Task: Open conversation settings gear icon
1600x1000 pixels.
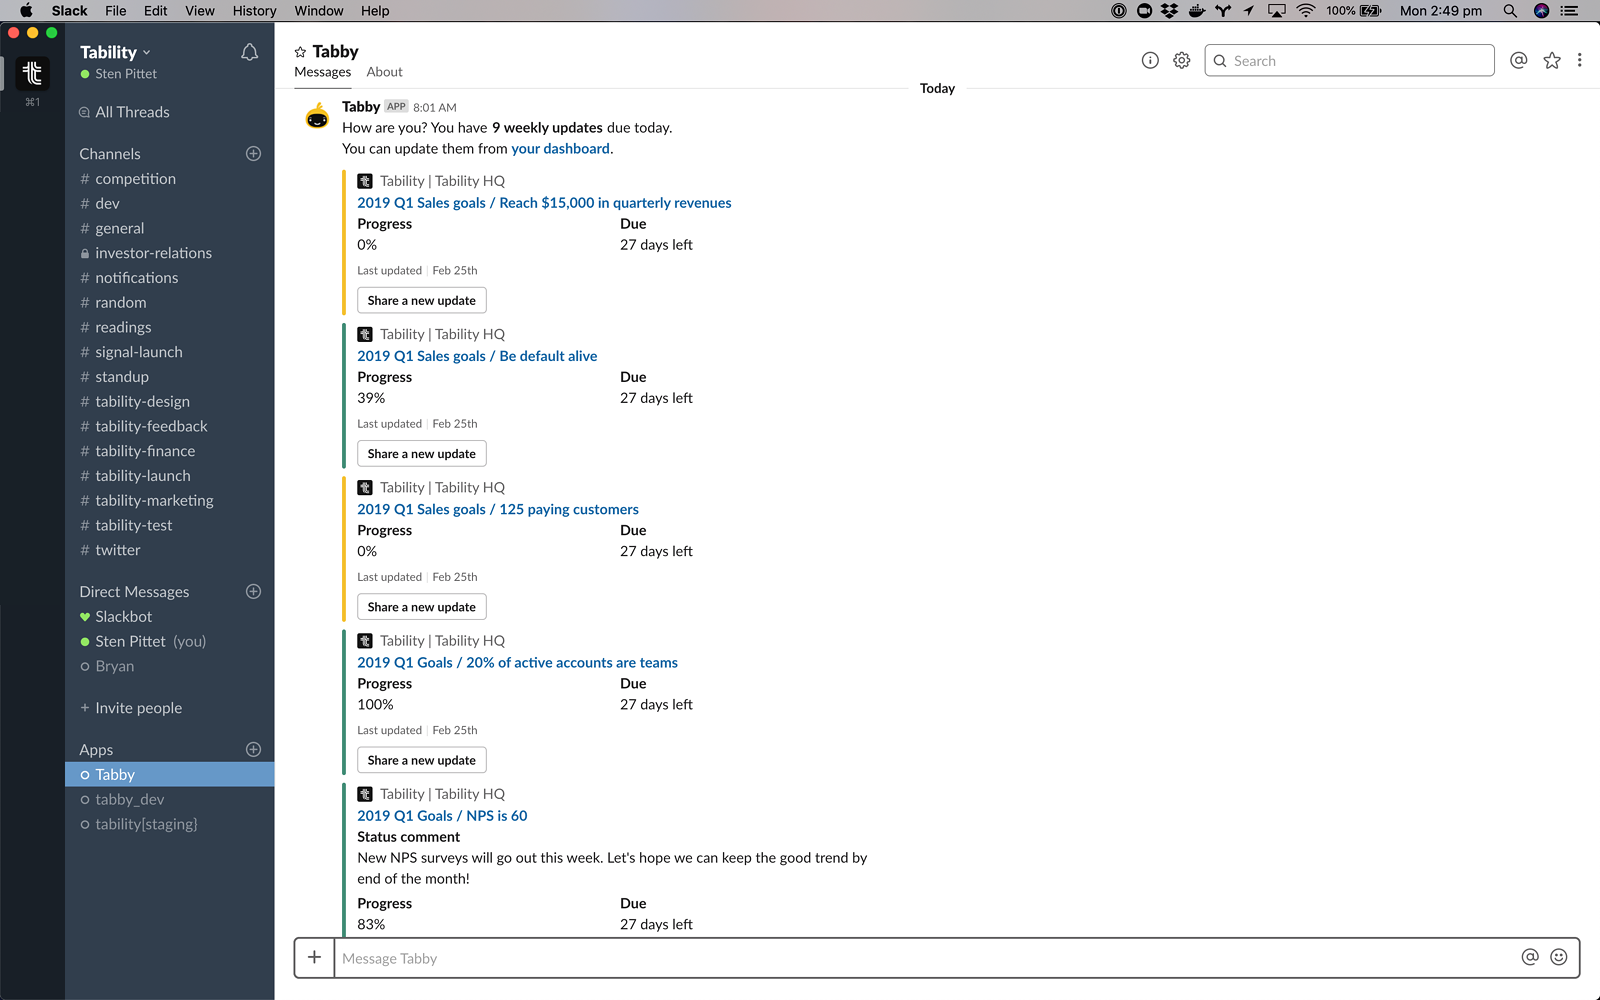Action: [1182, 61]
